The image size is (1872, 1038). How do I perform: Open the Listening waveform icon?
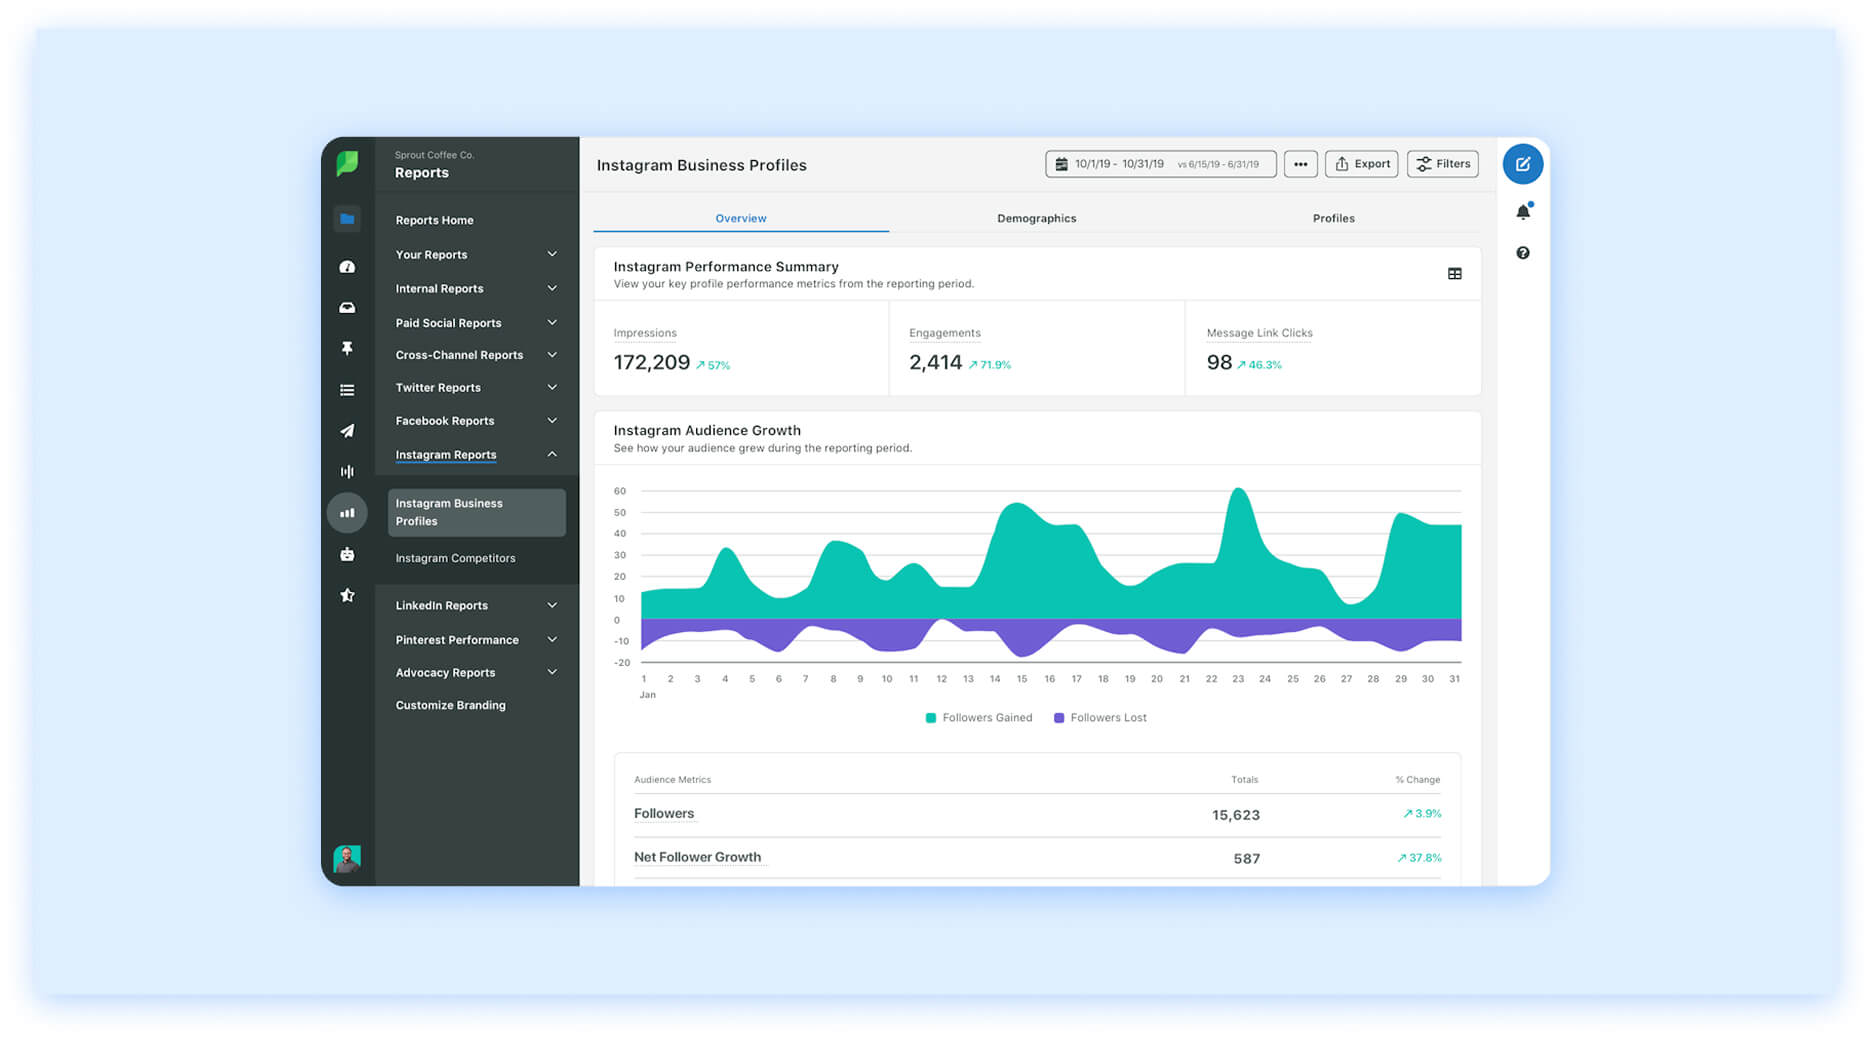(347, 471)
